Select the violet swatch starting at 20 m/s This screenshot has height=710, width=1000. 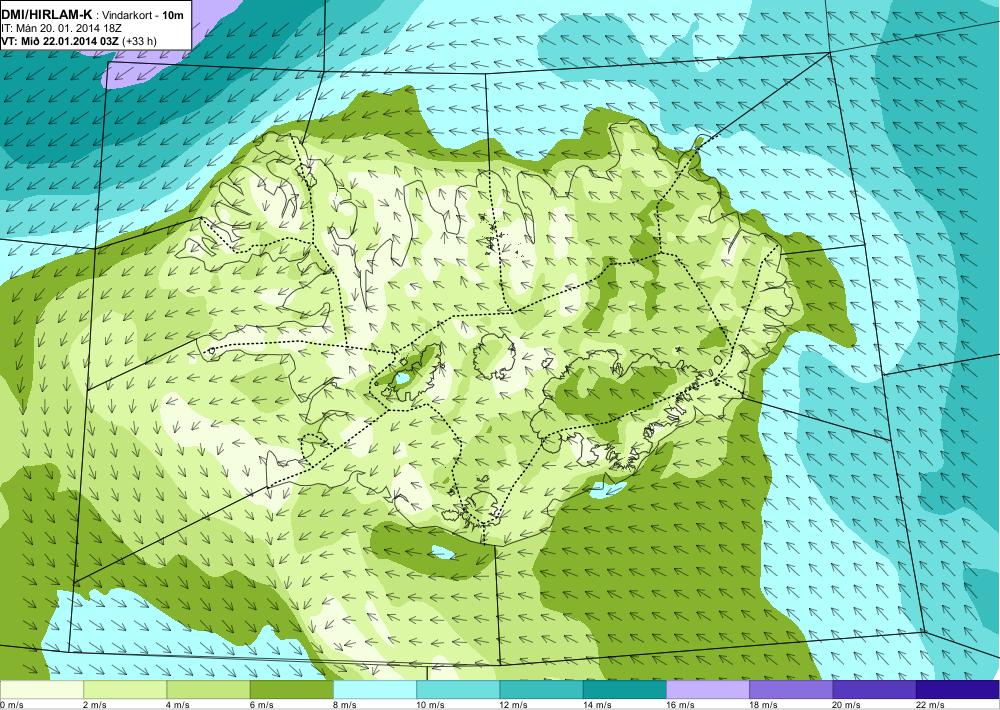tap(874, 690)
